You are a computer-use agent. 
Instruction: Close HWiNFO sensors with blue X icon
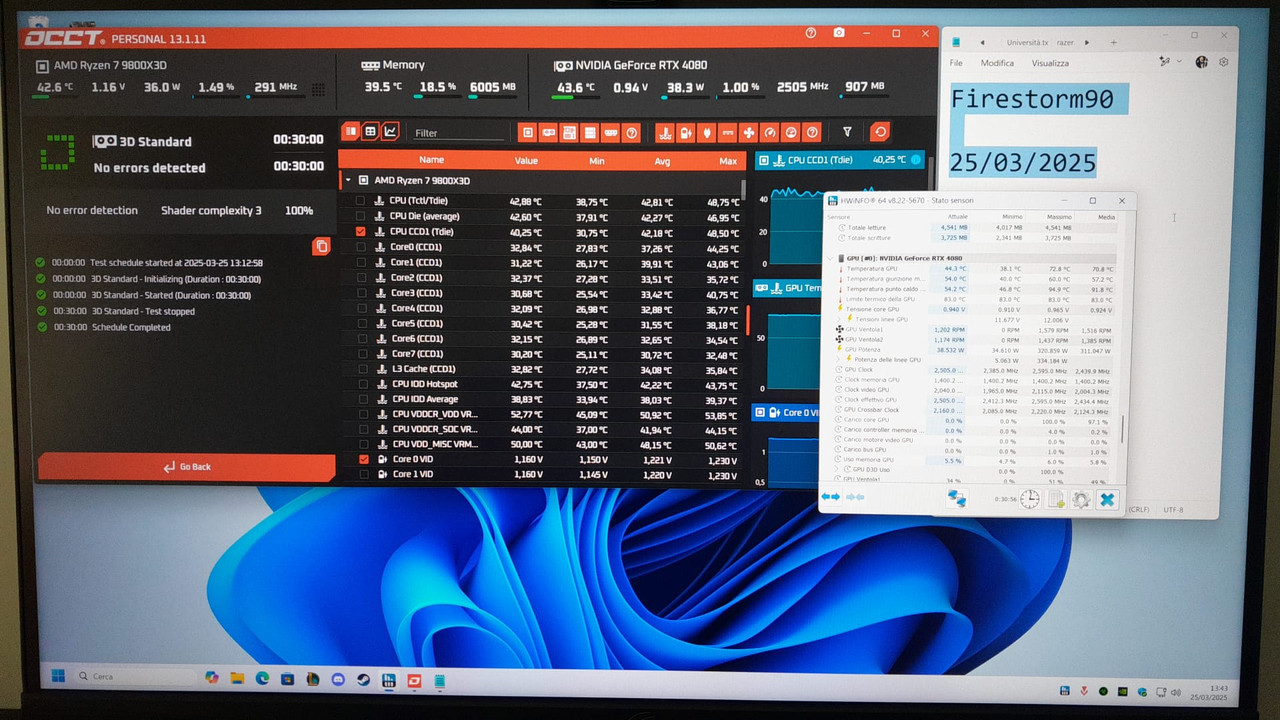point(1107,499)
